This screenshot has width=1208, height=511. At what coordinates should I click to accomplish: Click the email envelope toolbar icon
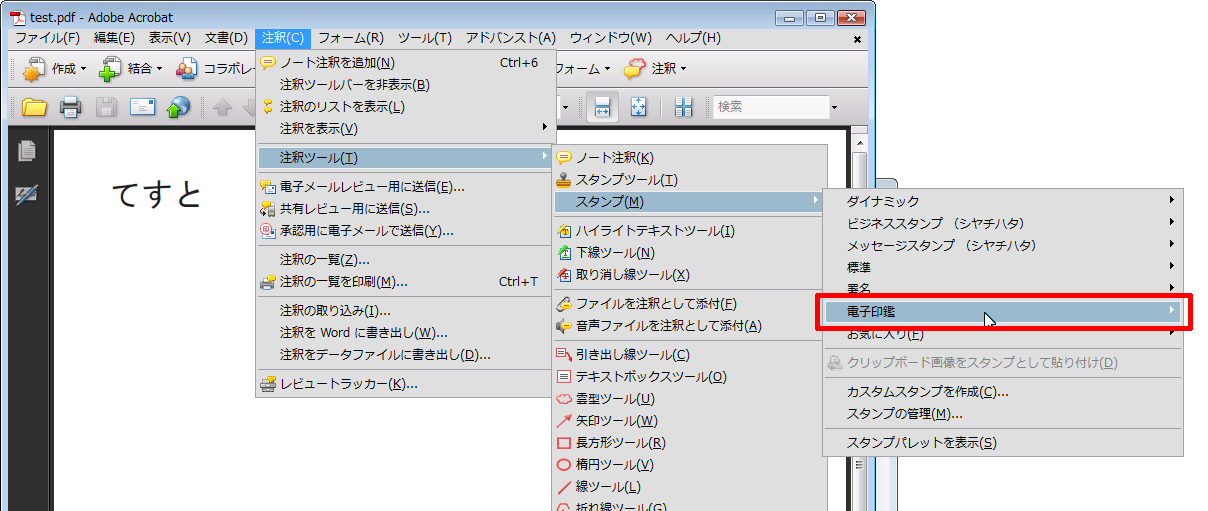[x=142, y=107]
